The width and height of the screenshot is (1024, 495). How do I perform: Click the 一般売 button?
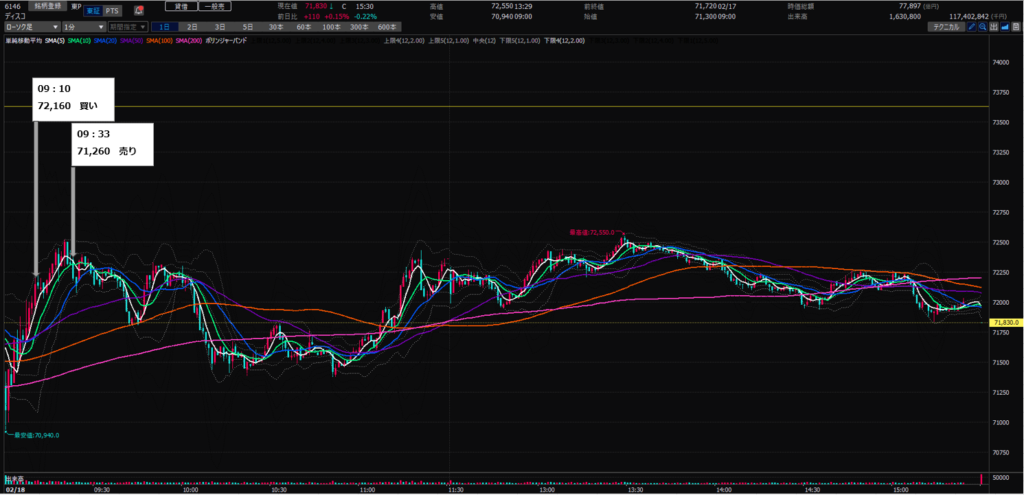coord(215,7)
